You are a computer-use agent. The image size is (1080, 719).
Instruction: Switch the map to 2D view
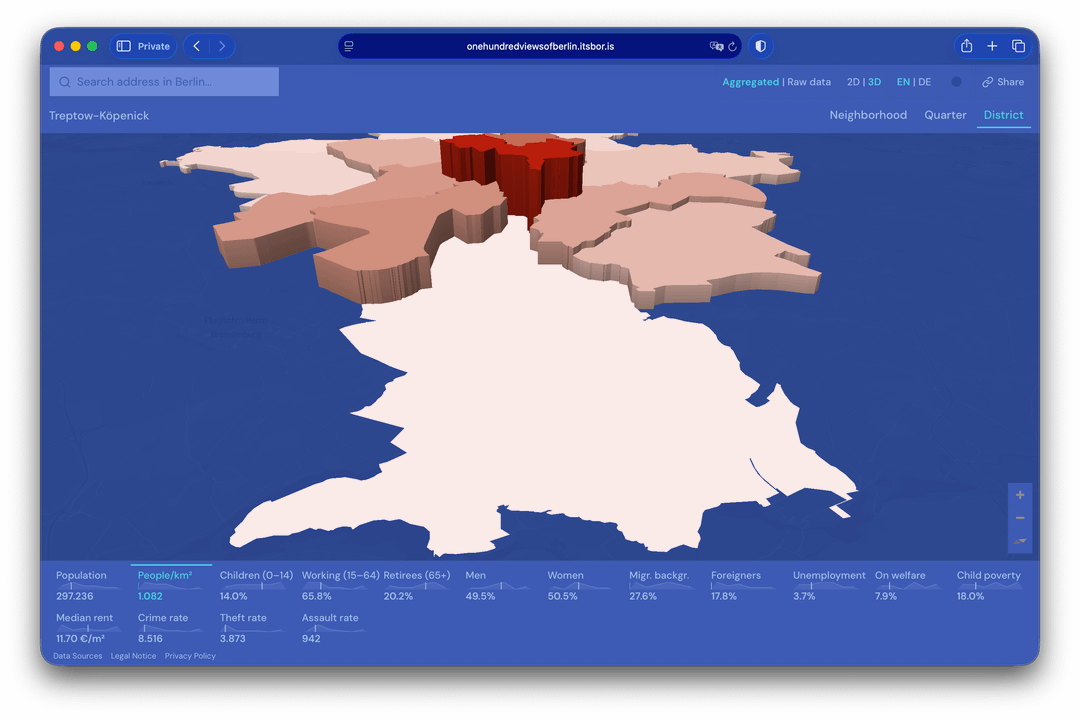853,82
